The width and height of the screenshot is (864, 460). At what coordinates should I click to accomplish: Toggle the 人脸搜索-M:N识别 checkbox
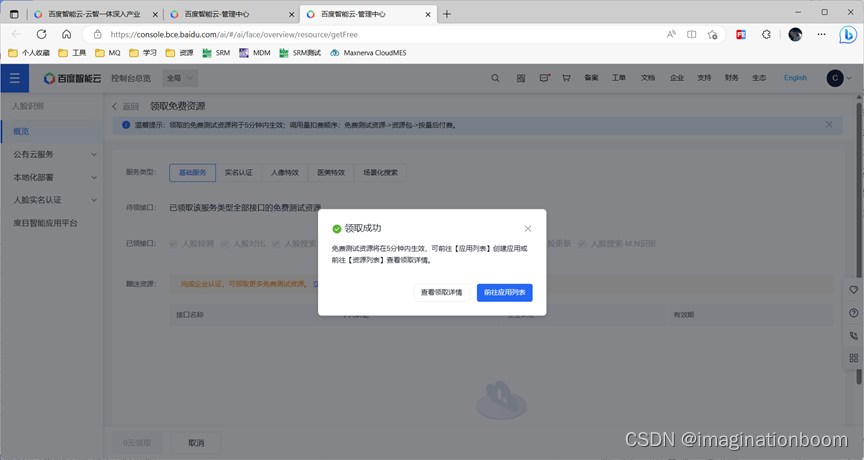(582, 243)
